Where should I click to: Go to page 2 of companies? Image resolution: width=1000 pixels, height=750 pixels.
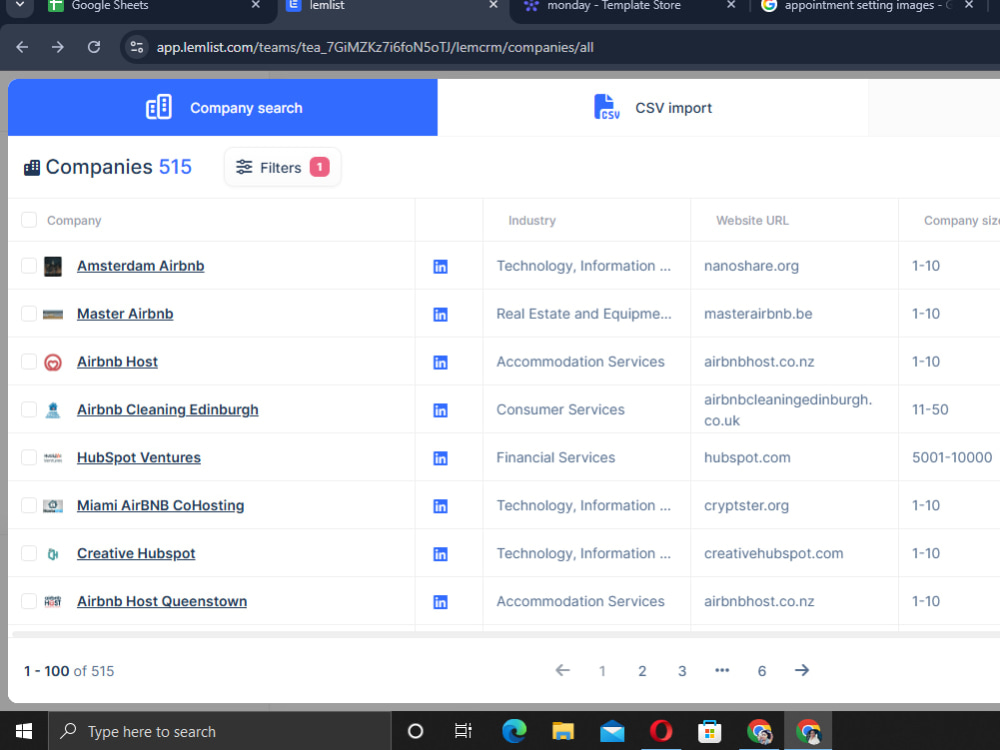(x=642, y=671)
